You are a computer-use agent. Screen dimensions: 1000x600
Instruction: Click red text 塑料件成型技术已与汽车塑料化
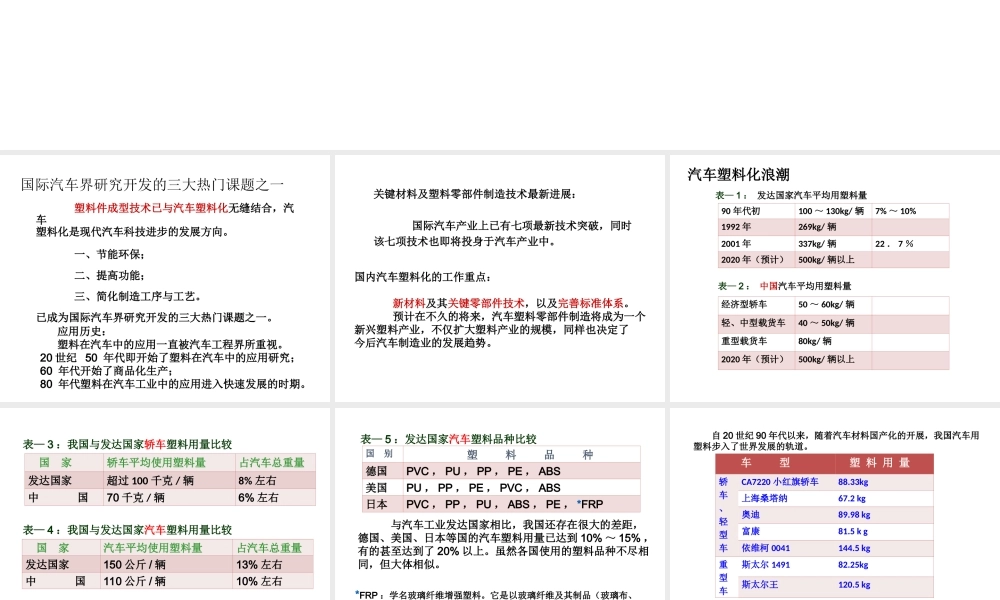(x=151, y=208)
